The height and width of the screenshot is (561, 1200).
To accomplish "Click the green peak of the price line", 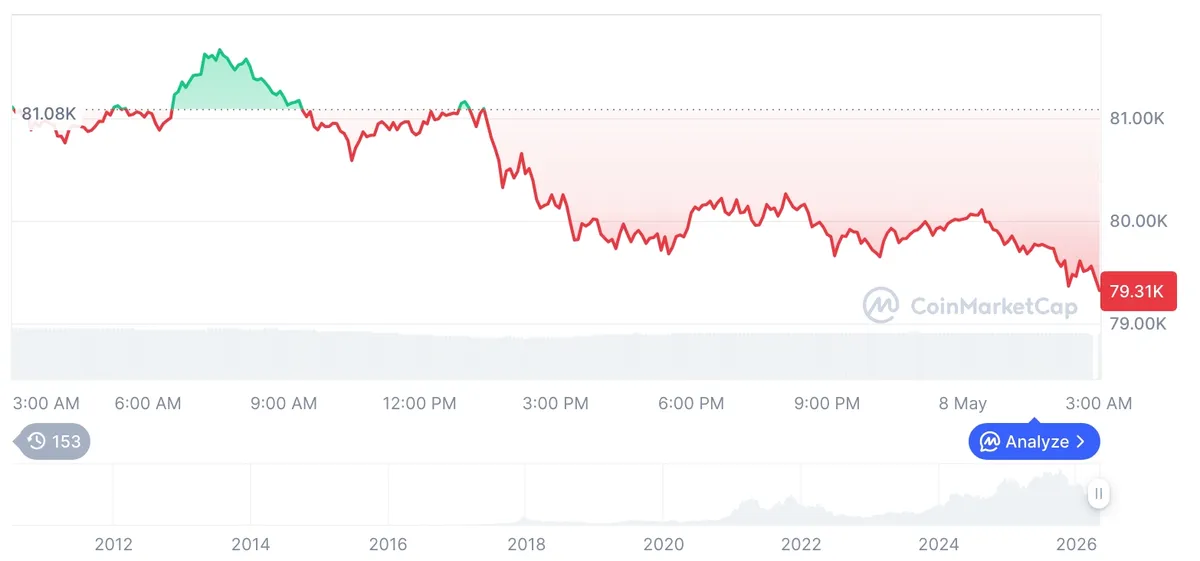I will pos(220,50).
